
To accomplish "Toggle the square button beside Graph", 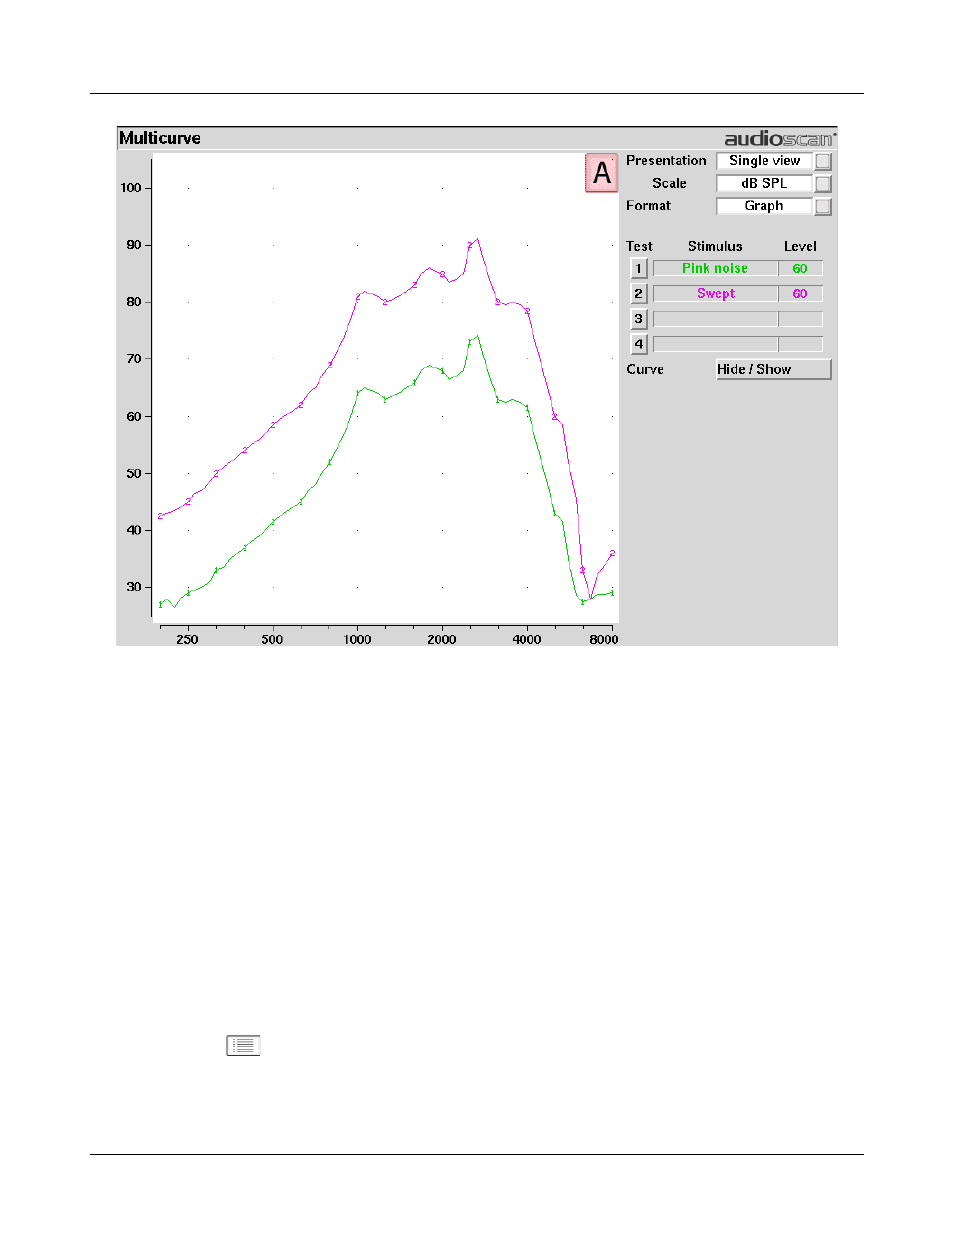I will pyautogui.click(x=823, y=207).
